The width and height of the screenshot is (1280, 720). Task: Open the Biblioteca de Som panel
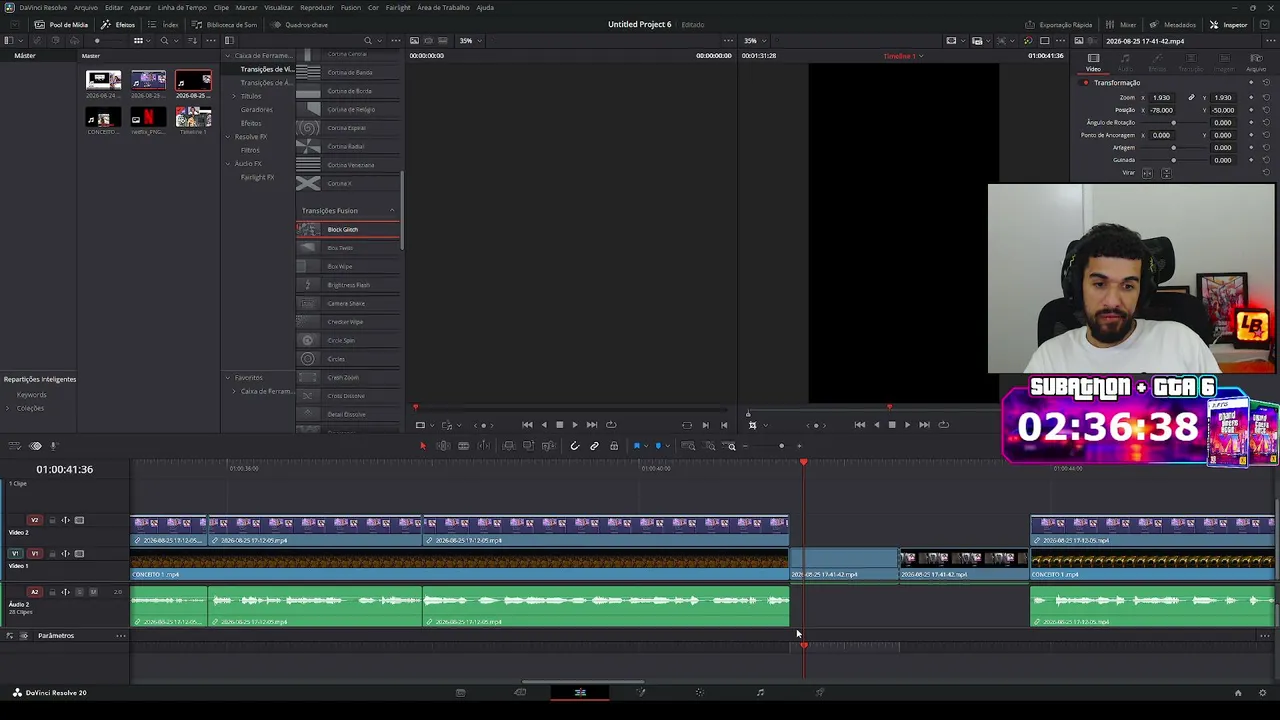pyautogui.click(x=226, y=24)
